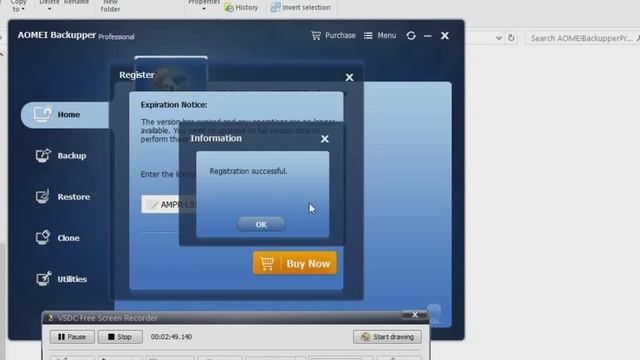Screen dimensions: 640x360
Task: Confirm registration with the OK button
Action: point(261,224)
